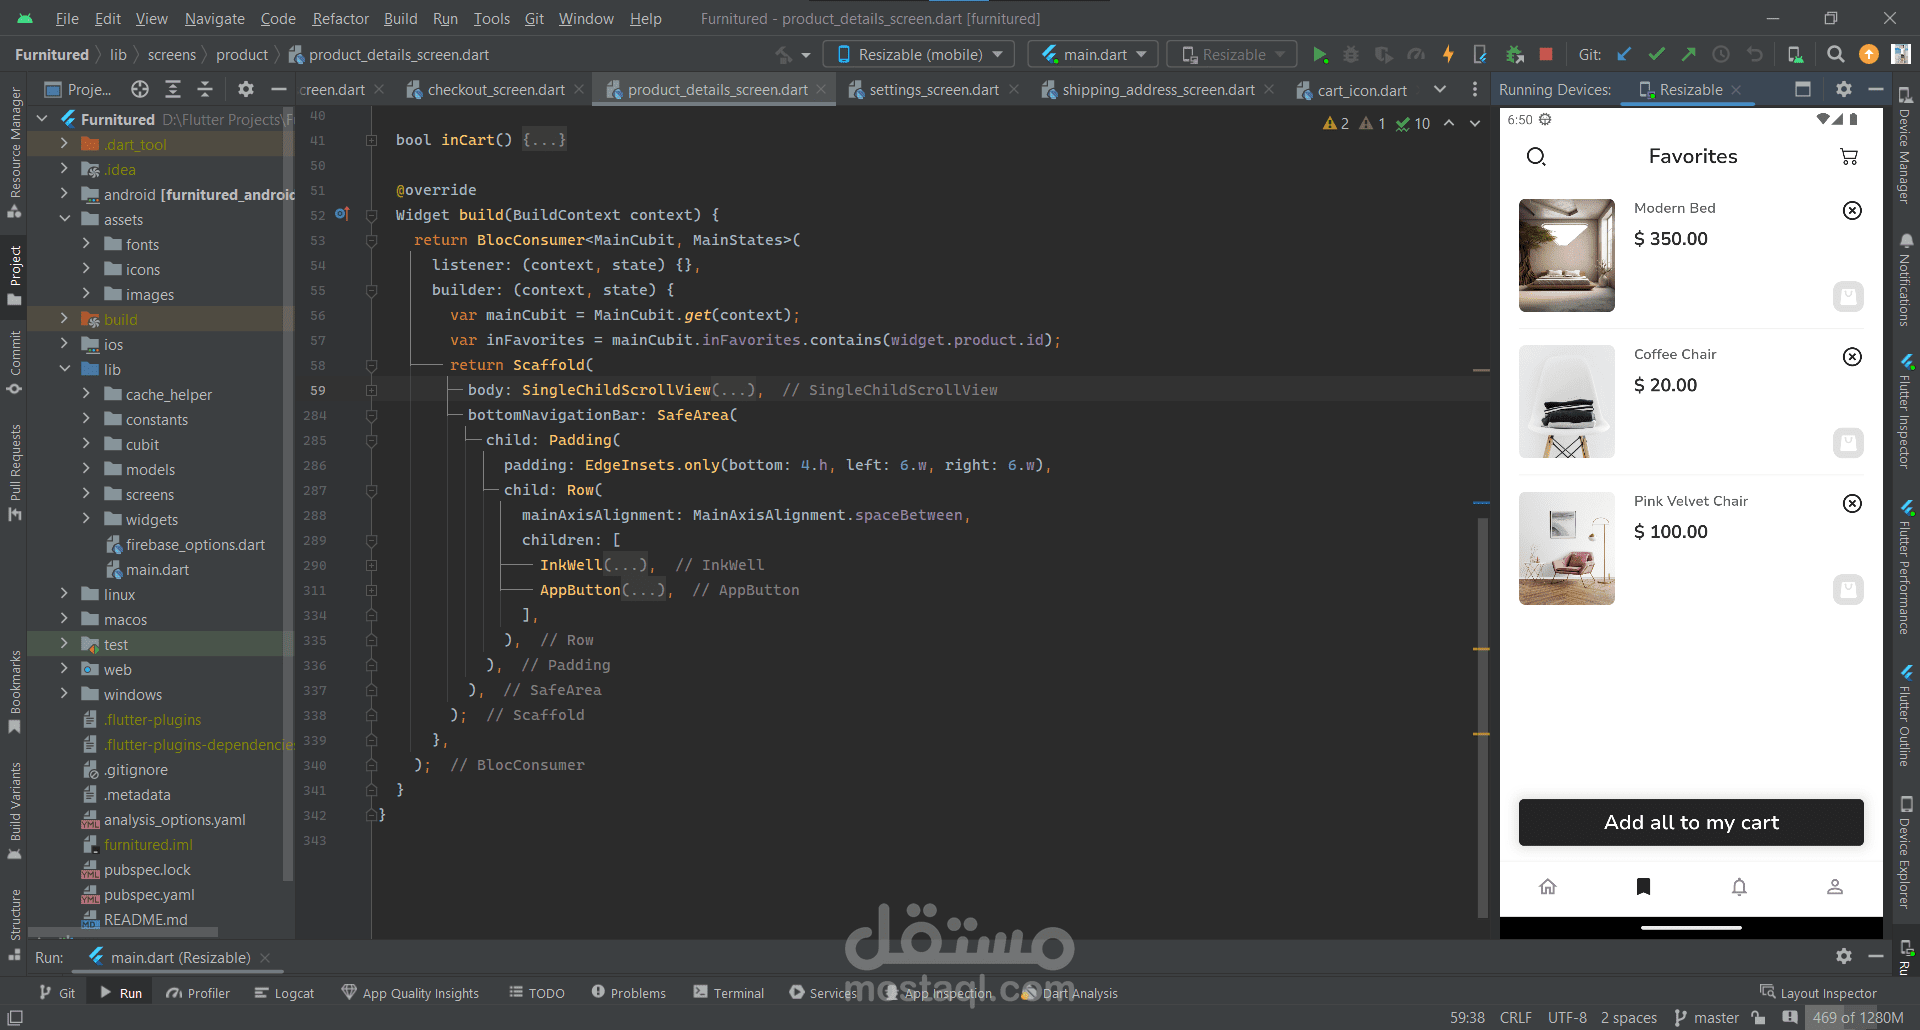Click the Debug bug icon in toolbar
Viewport: 1920px width, 1030px height.
click(x=1351, y=55)
